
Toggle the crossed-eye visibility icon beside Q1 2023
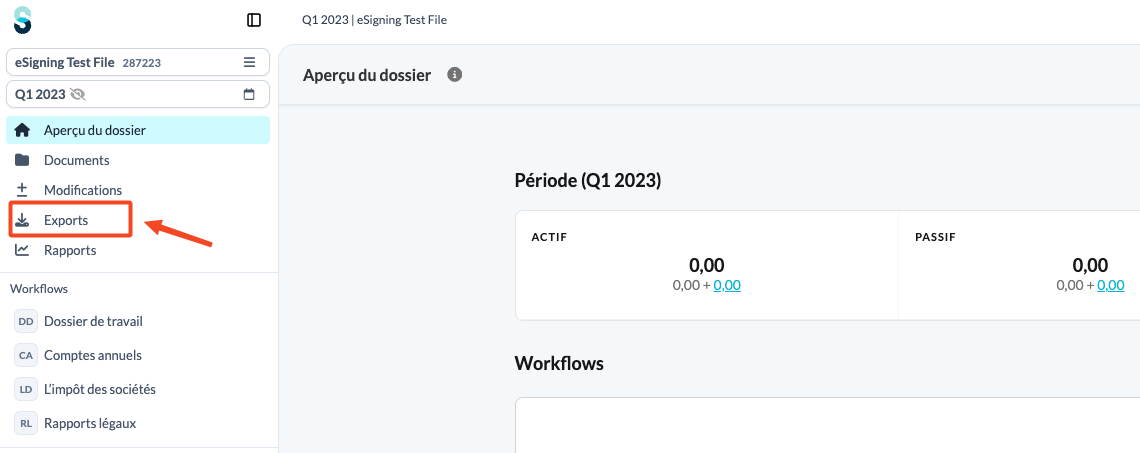(x=78, y=94)
